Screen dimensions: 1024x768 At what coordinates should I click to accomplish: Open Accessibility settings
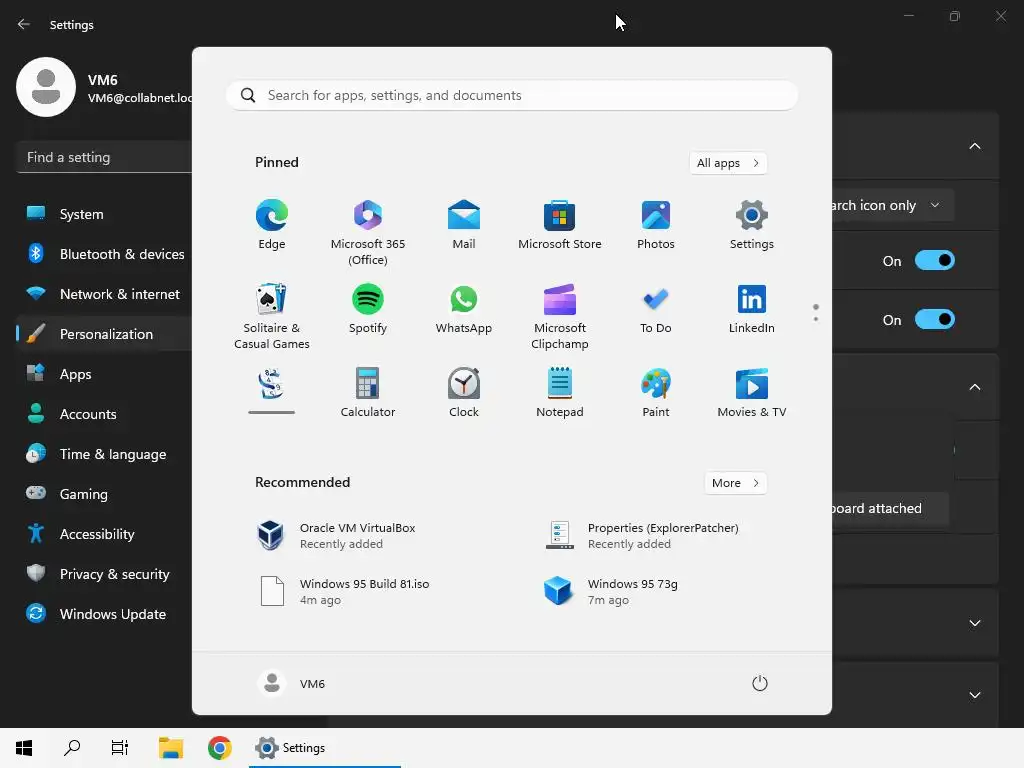point(104,534)
